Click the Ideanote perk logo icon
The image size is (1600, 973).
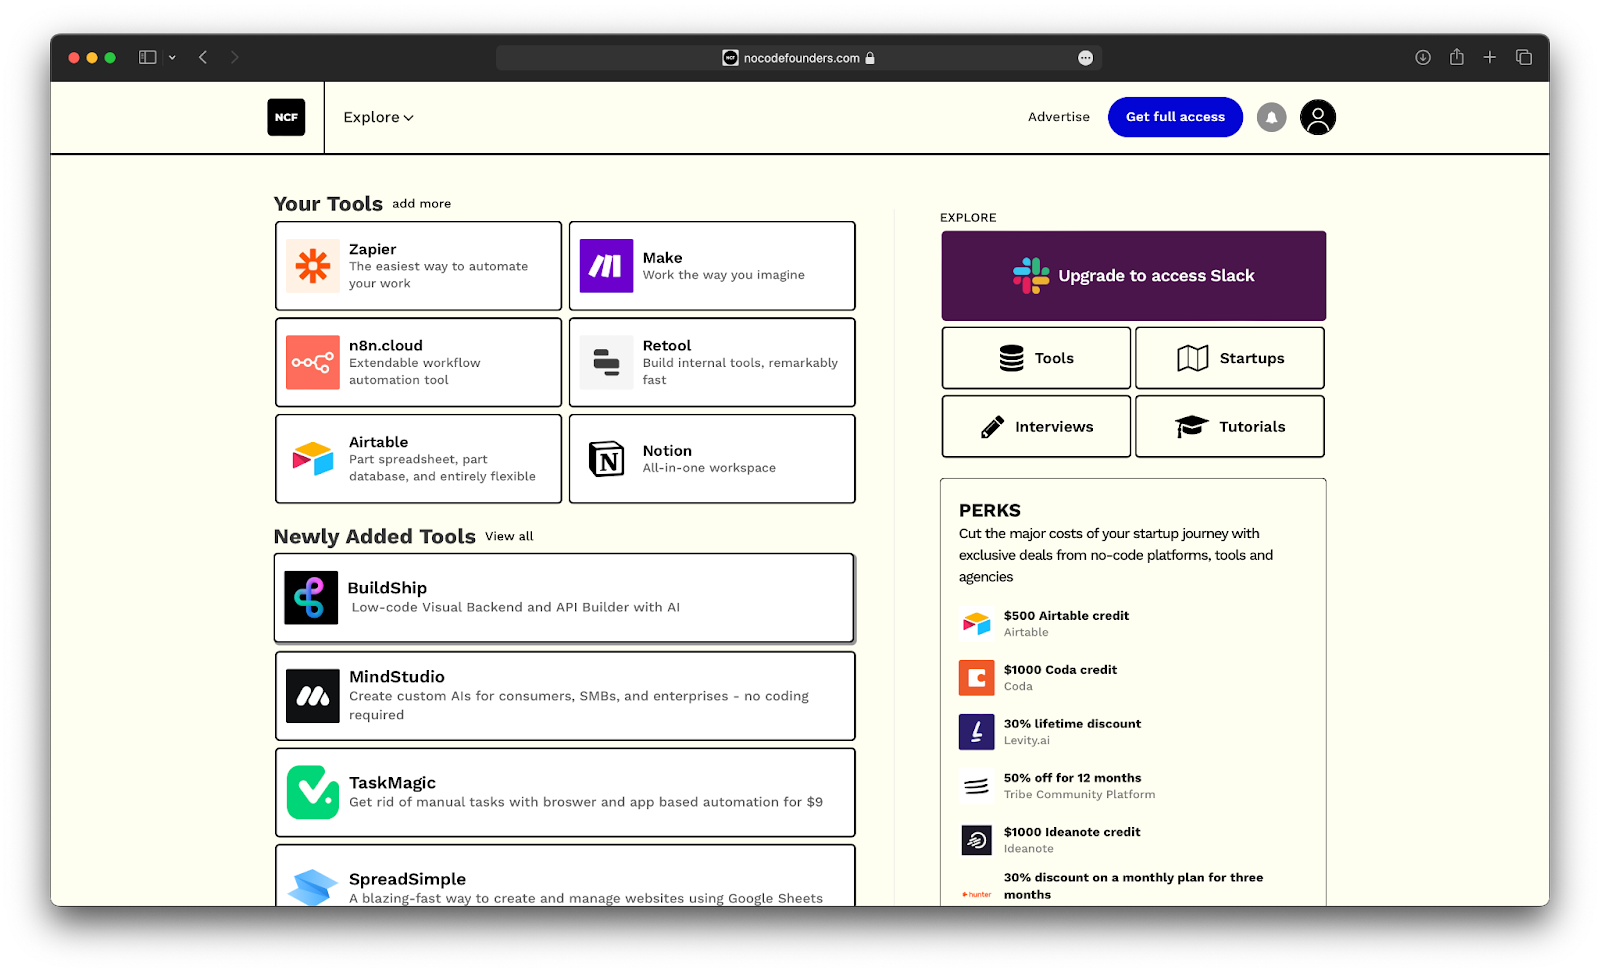[x=976, y=840]
